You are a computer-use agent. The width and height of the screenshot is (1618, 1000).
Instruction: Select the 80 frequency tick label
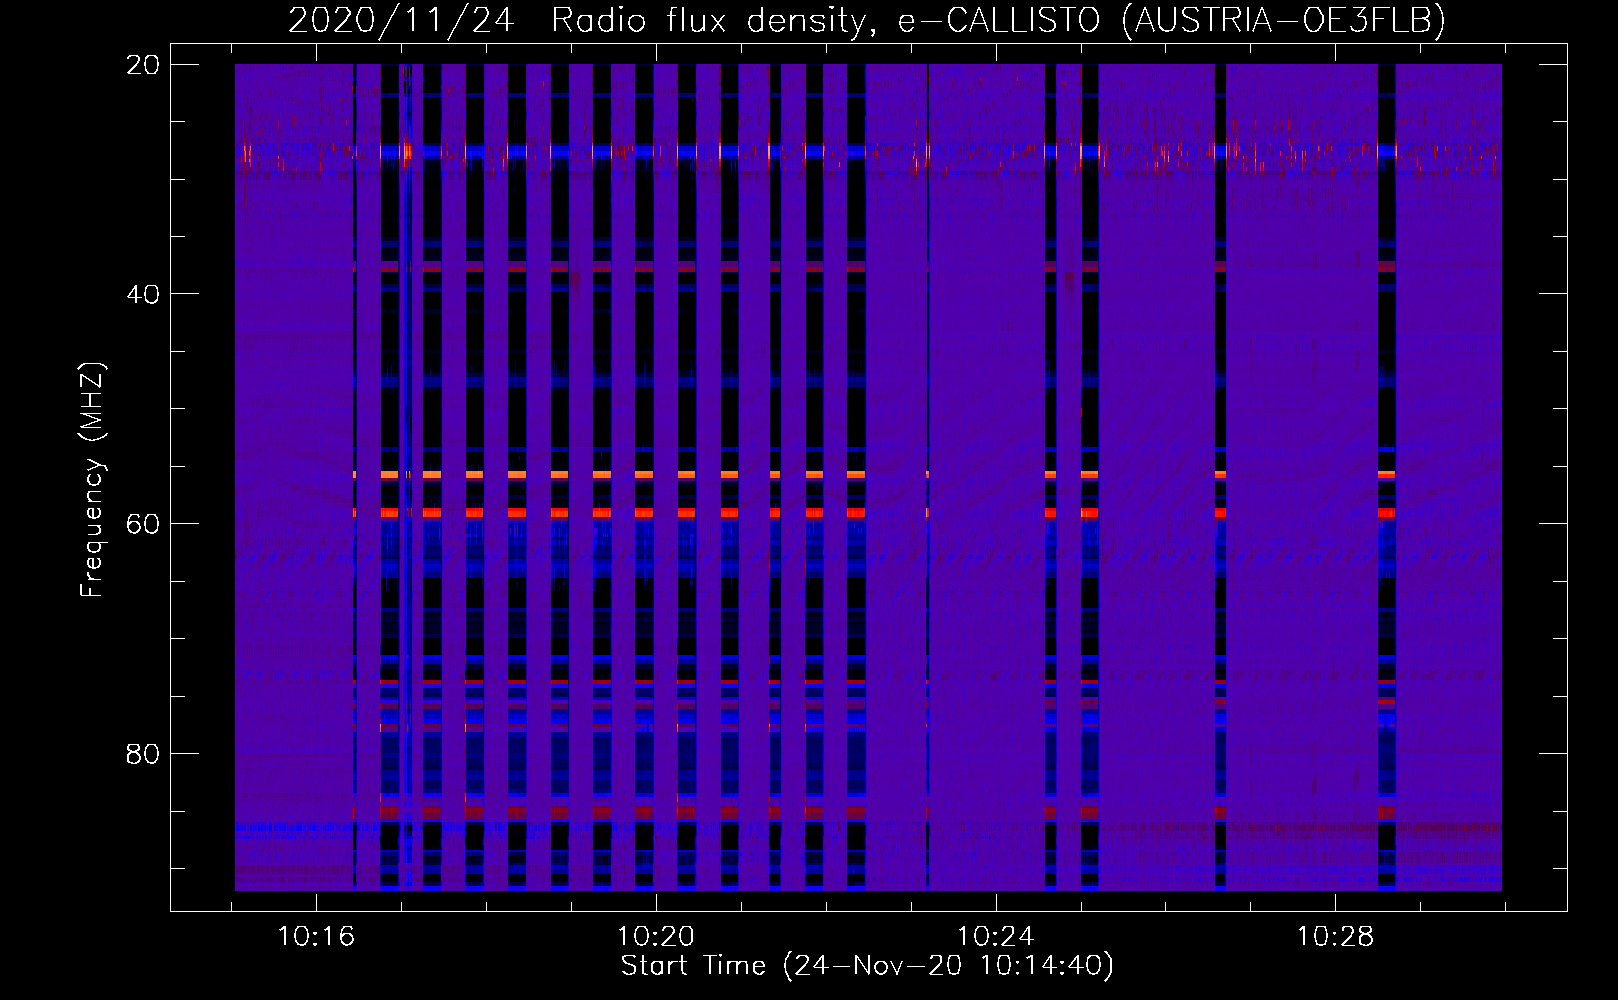point(143,753)
